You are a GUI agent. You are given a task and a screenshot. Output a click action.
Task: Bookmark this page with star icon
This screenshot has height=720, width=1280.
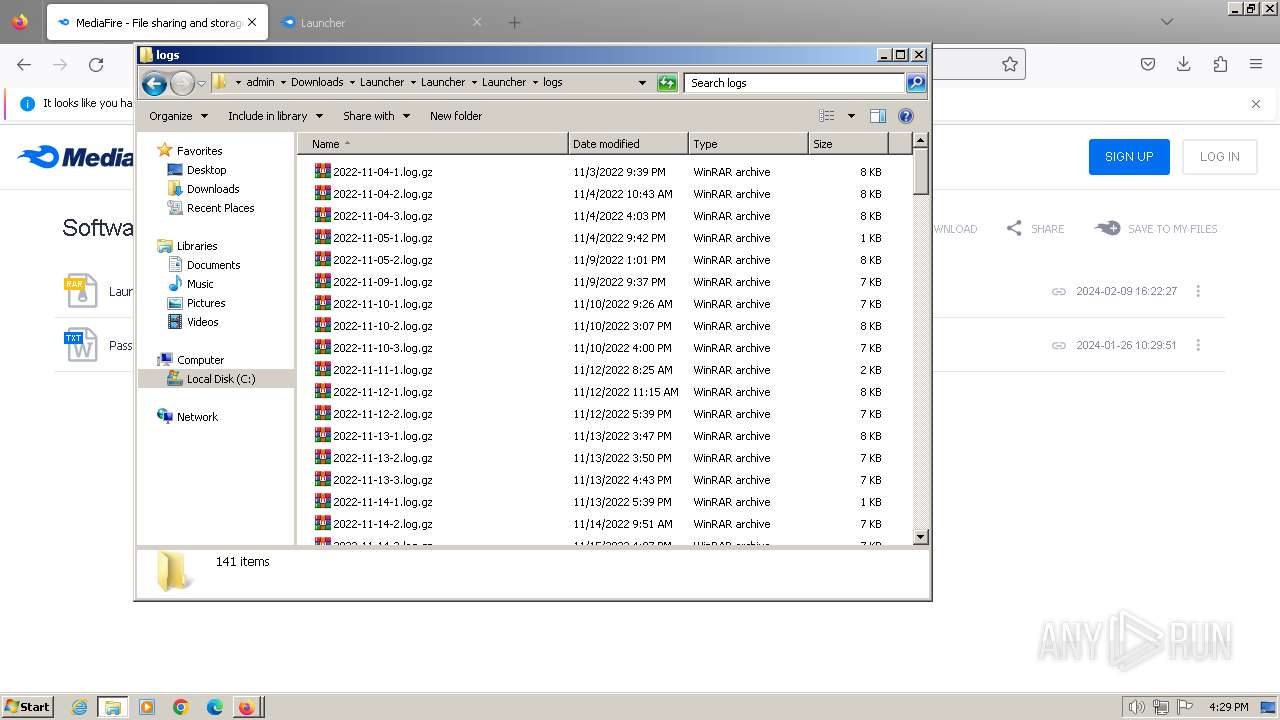pos(1010,64)
